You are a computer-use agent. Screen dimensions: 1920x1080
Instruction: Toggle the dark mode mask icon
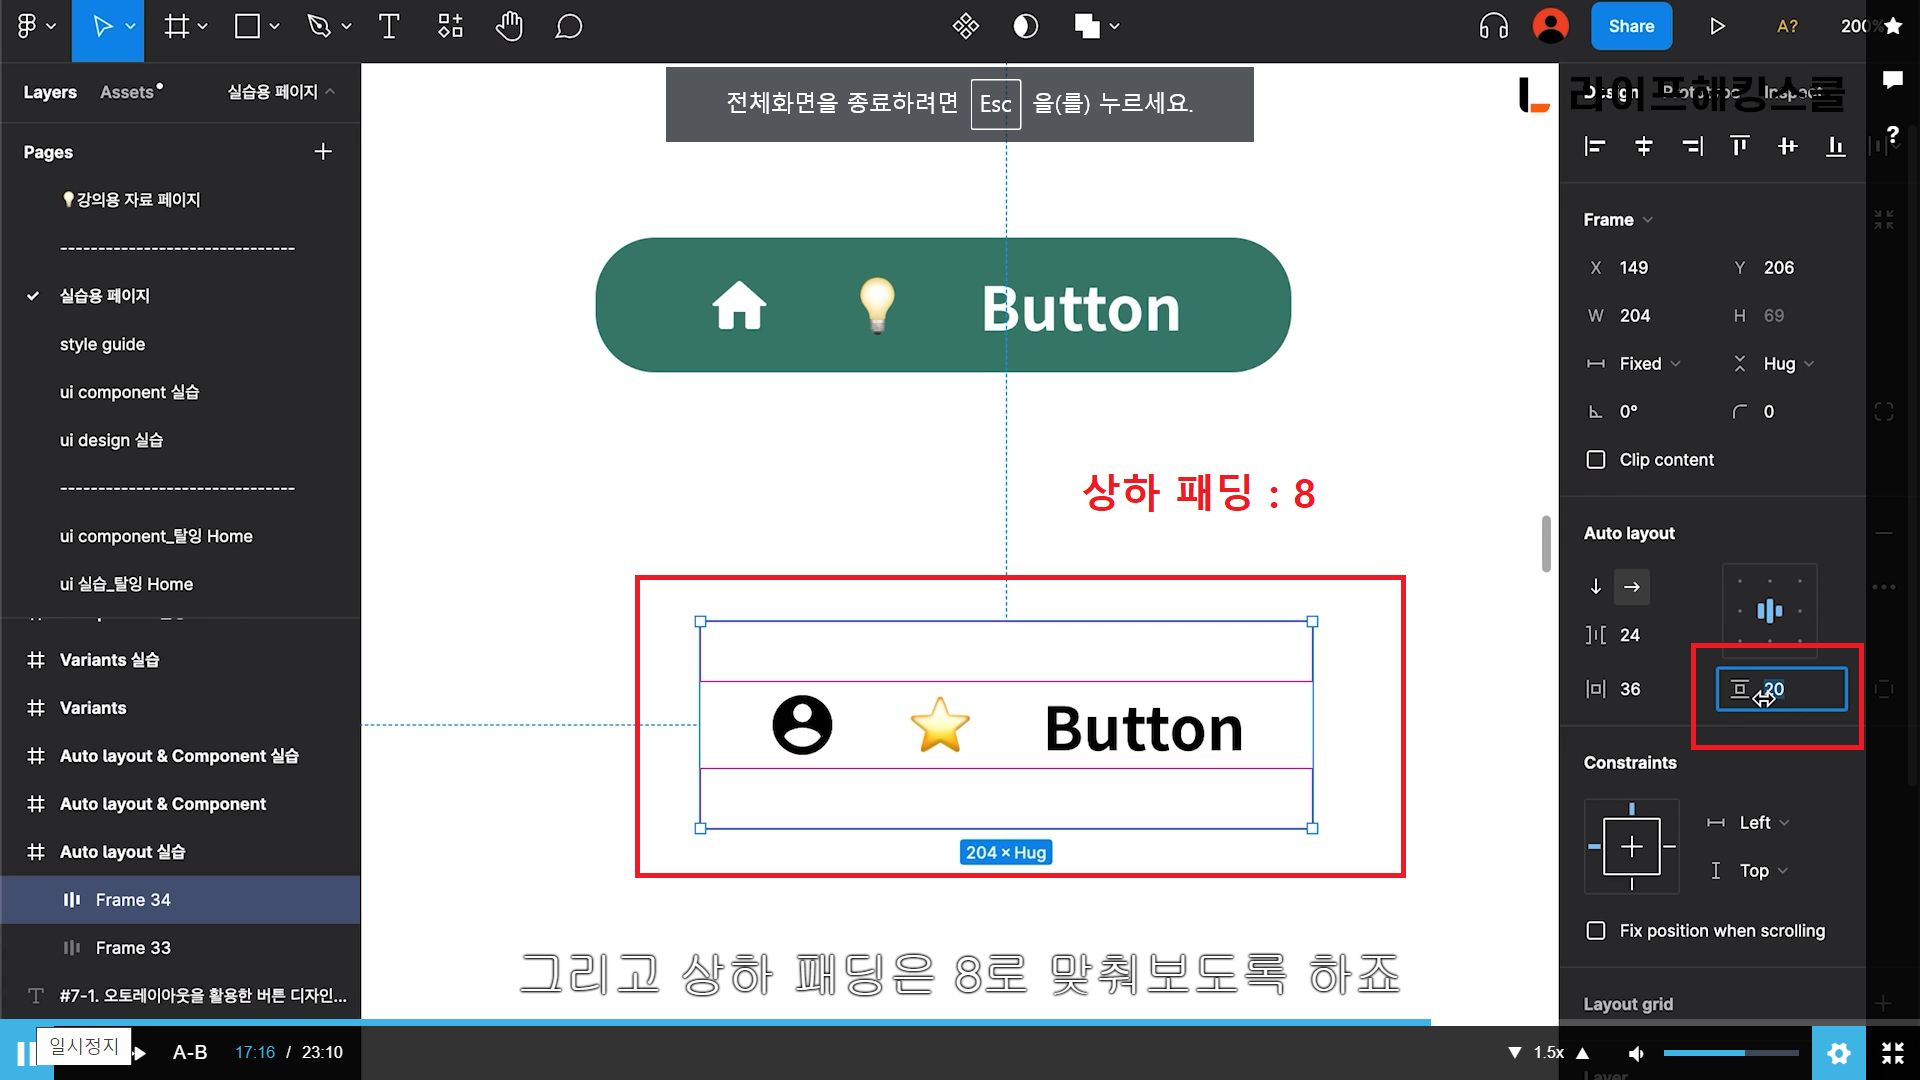1025,27
